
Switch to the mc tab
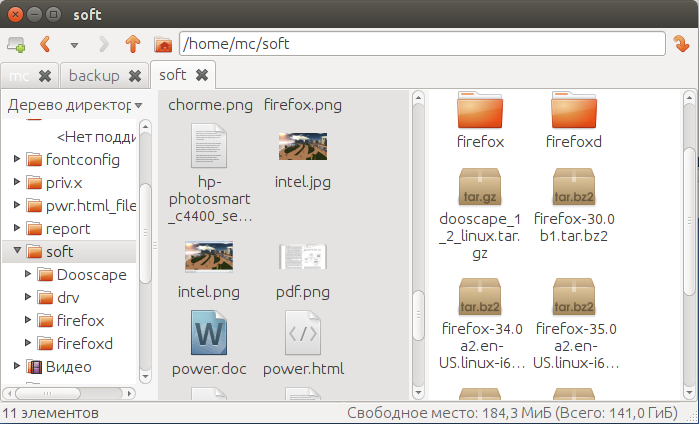(x=19, y=76)
